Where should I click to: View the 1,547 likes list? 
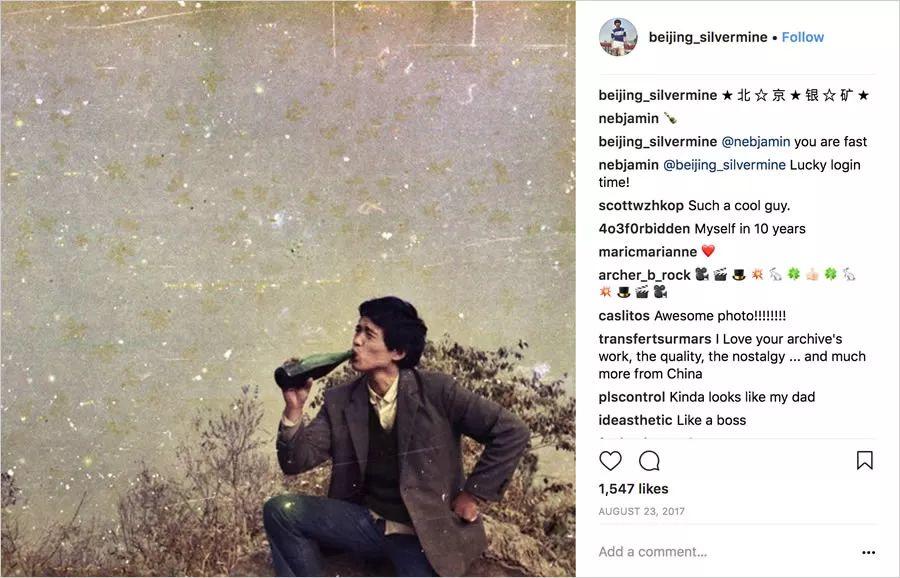tap(633, 489)
